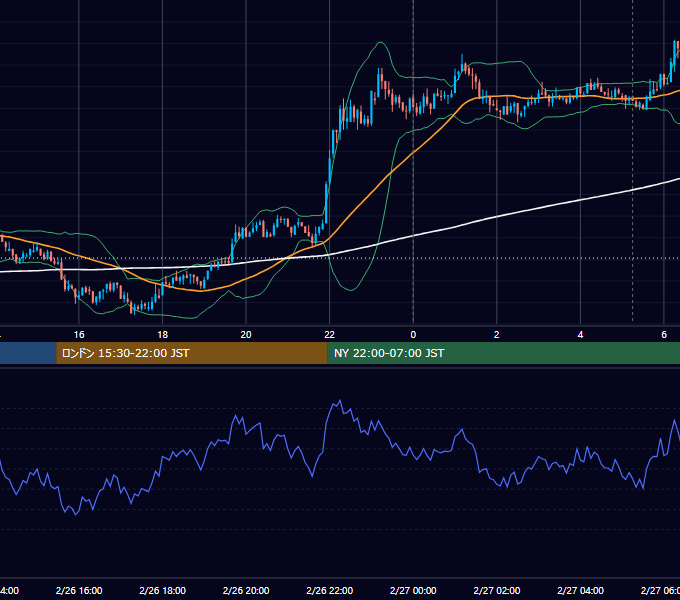Screen dimensions: 680x600
Task: Click the price chart axis label 0
Action: 413,335
